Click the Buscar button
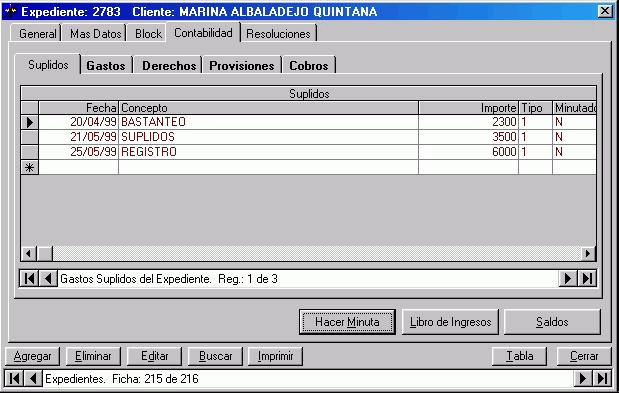 [215, 356]
